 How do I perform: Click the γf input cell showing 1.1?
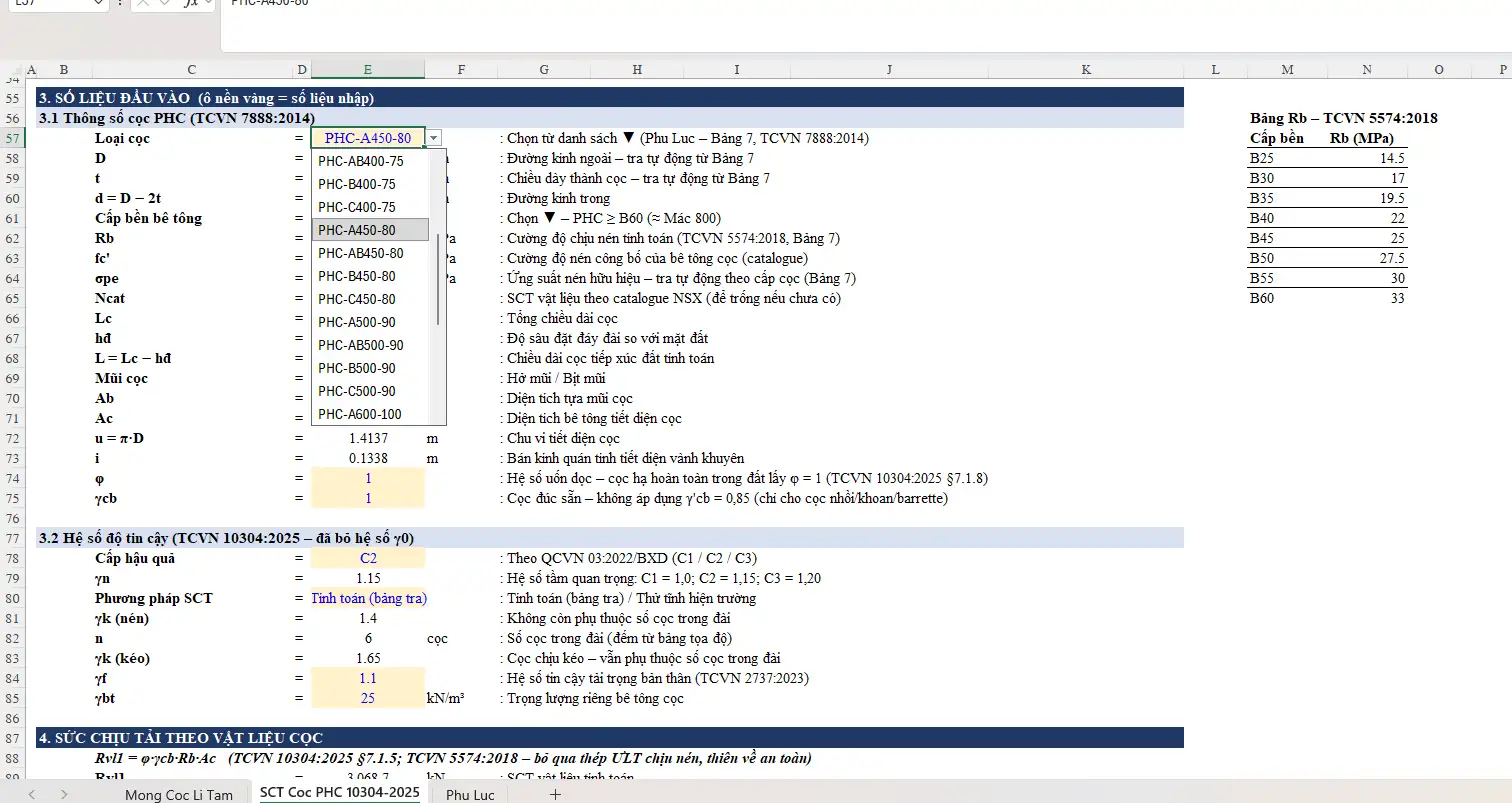click(368, 678)
